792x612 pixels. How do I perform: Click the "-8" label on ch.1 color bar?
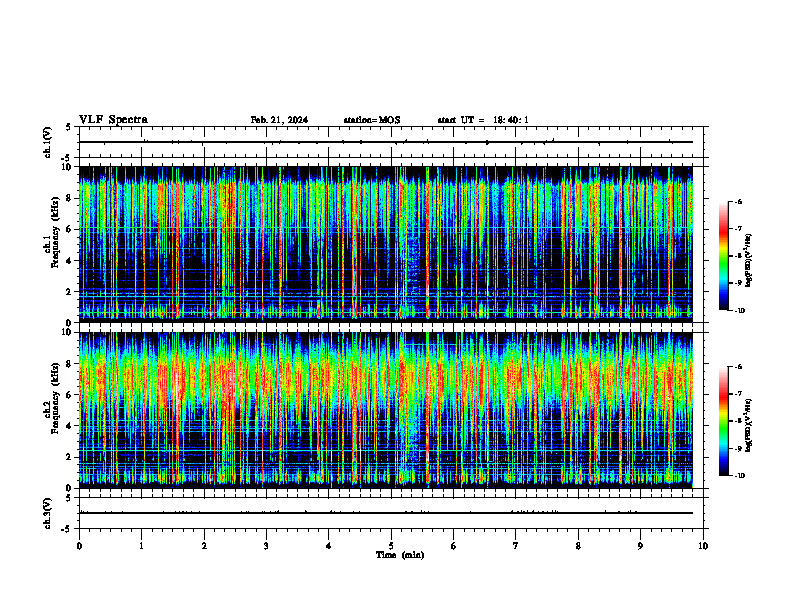[x=739, y=256]
